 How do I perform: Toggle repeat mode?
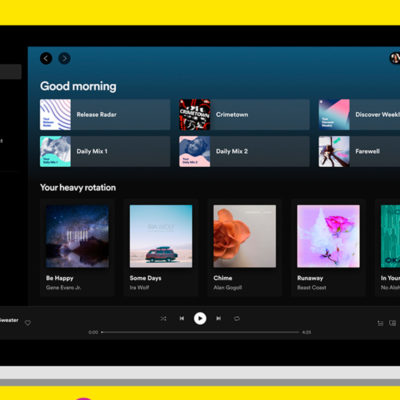(237, 319)
